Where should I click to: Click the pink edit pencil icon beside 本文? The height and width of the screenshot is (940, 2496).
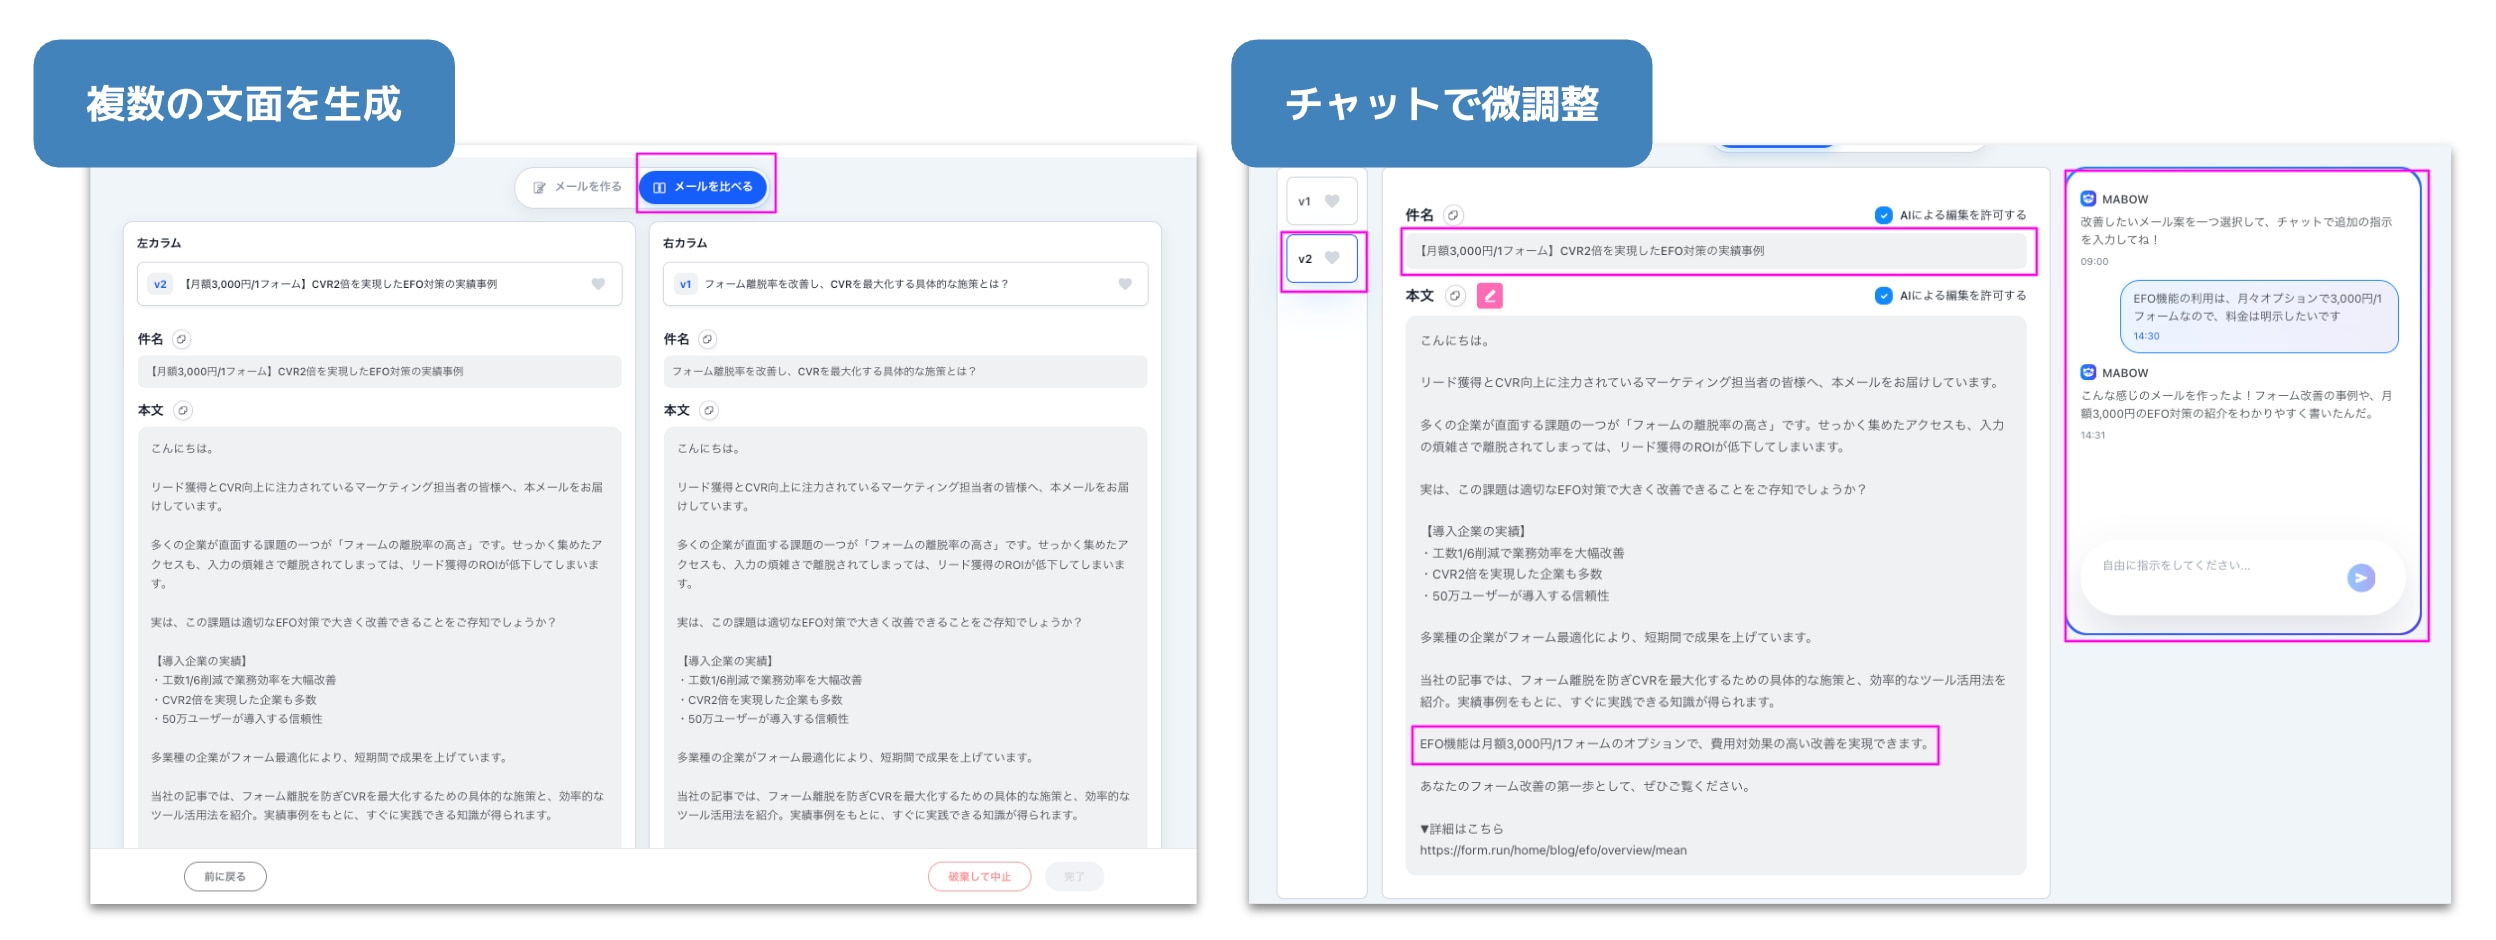point(1489,296)
